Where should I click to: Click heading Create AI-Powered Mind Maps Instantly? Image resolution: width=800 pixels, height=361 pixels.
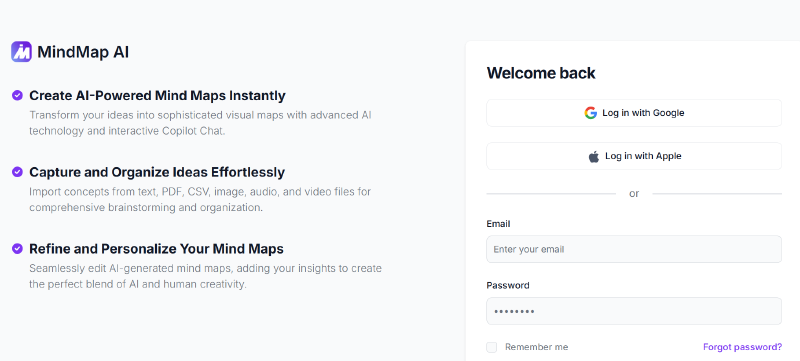(157, 96)
